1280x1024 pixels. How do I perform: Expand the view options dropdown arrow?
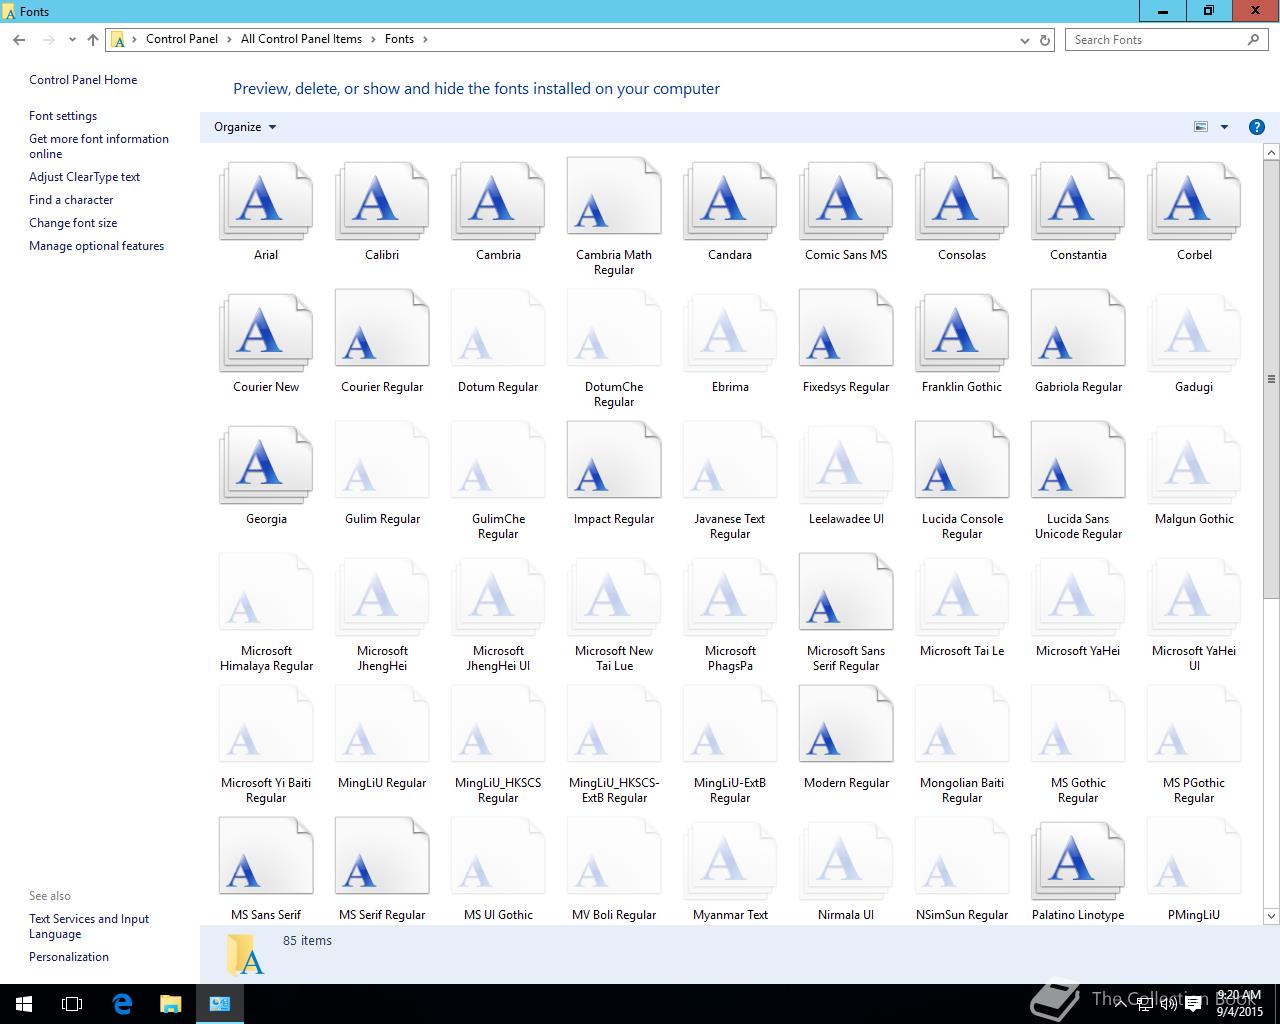point(1224,127)
